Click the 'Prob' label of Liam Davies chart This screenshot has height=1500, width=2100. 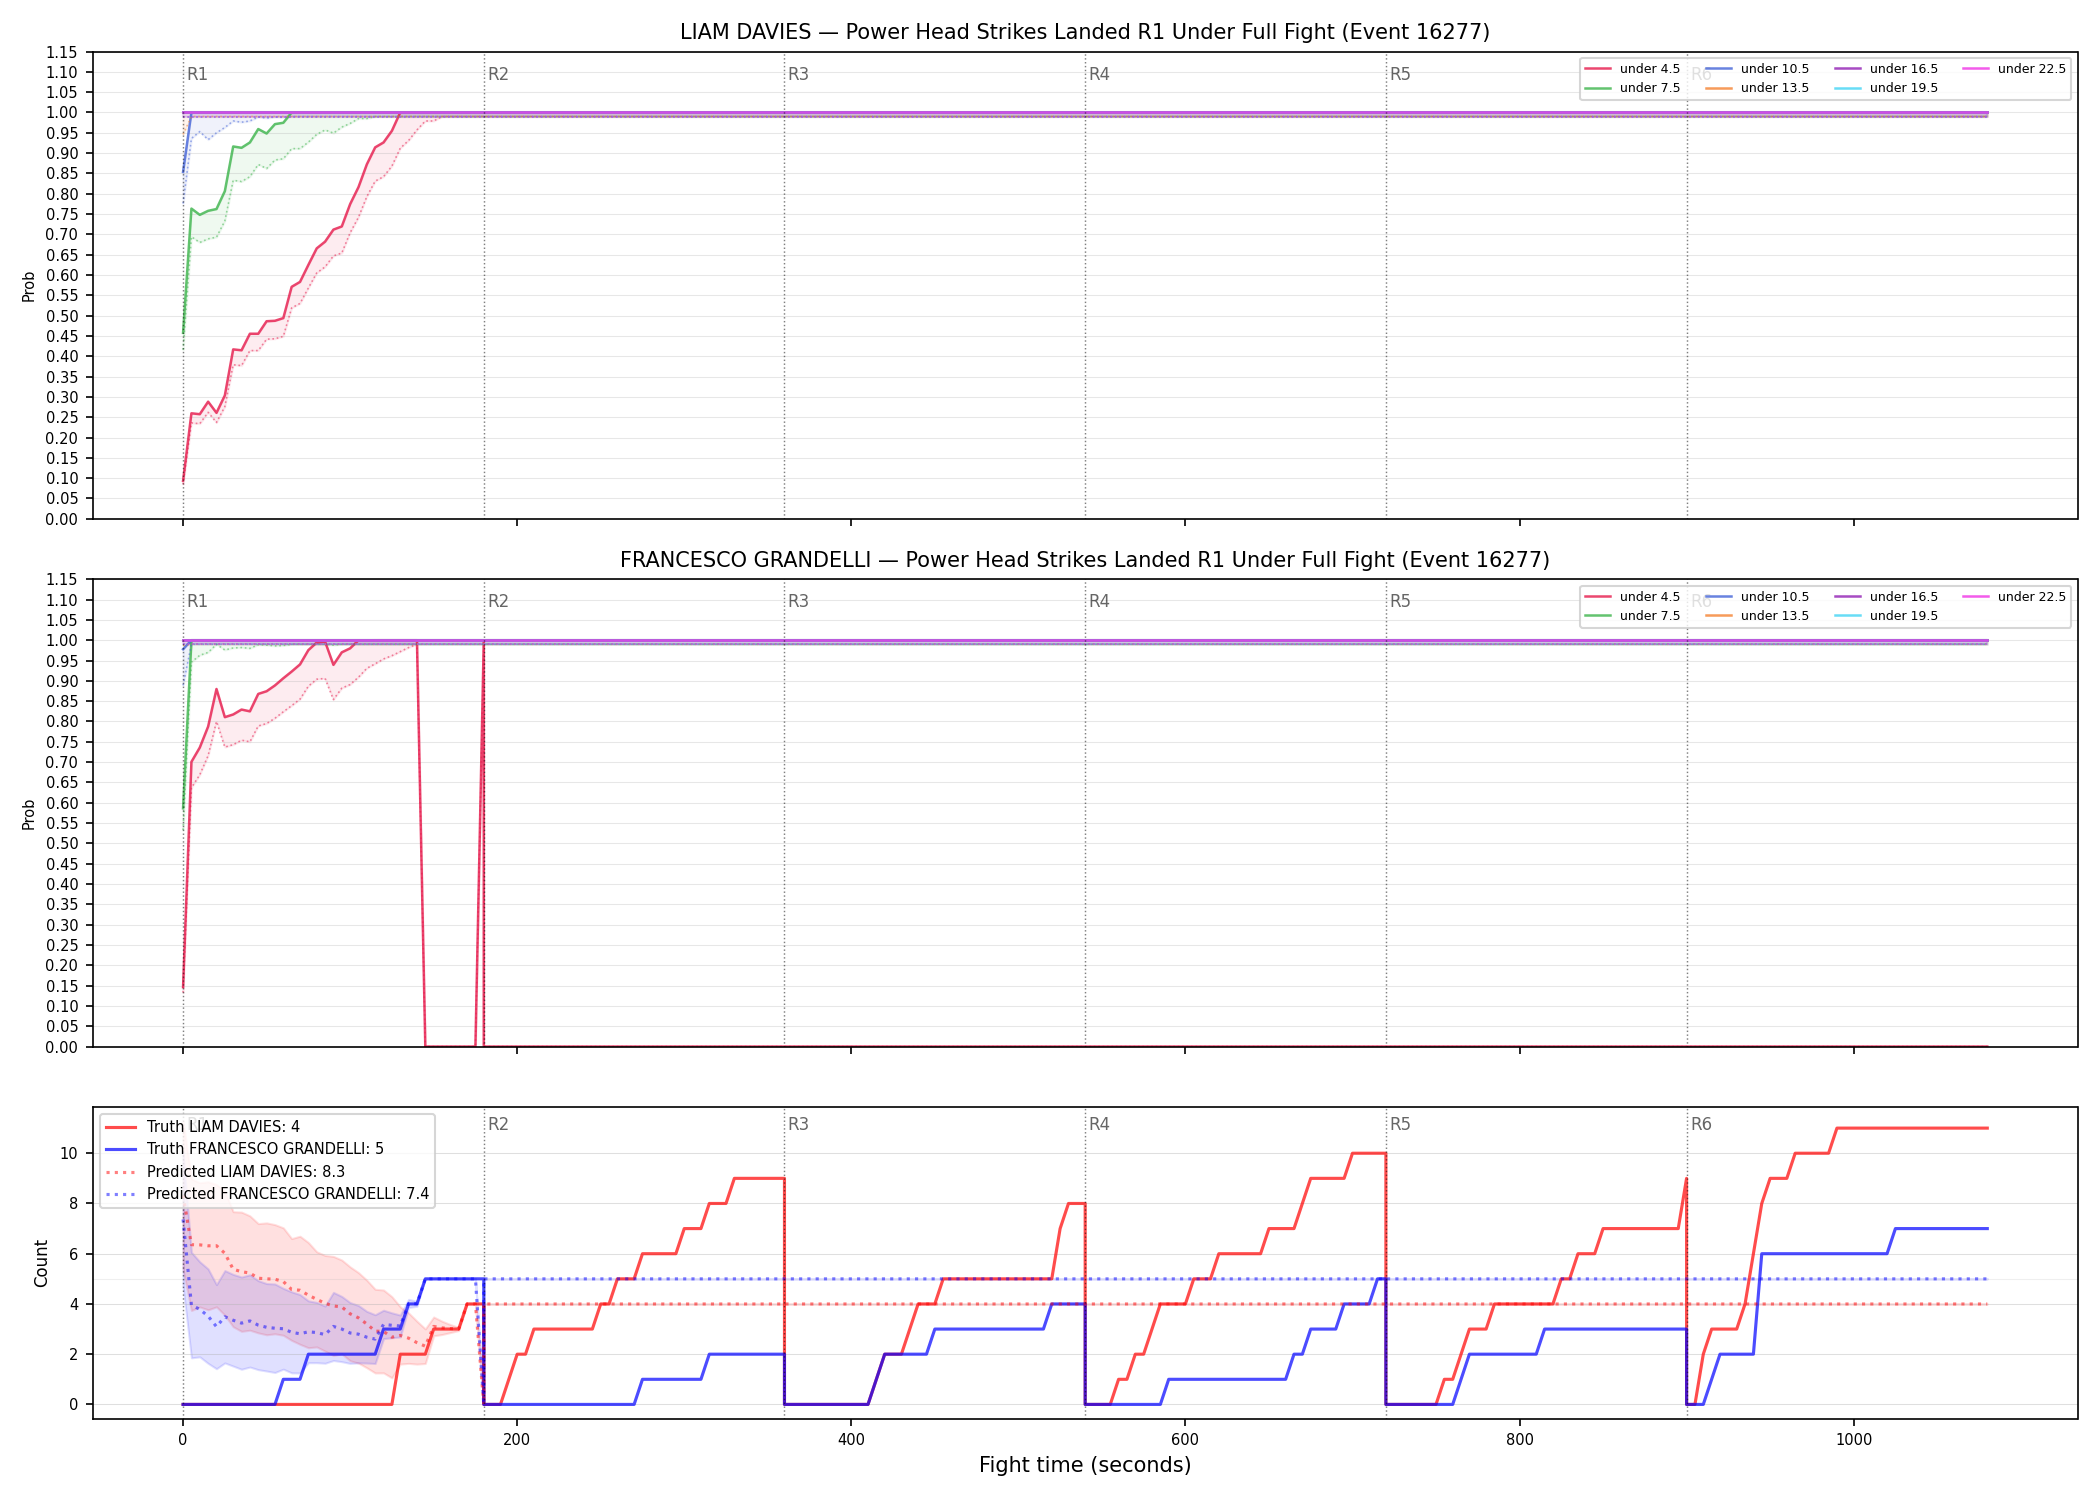(x=28, y=286)
